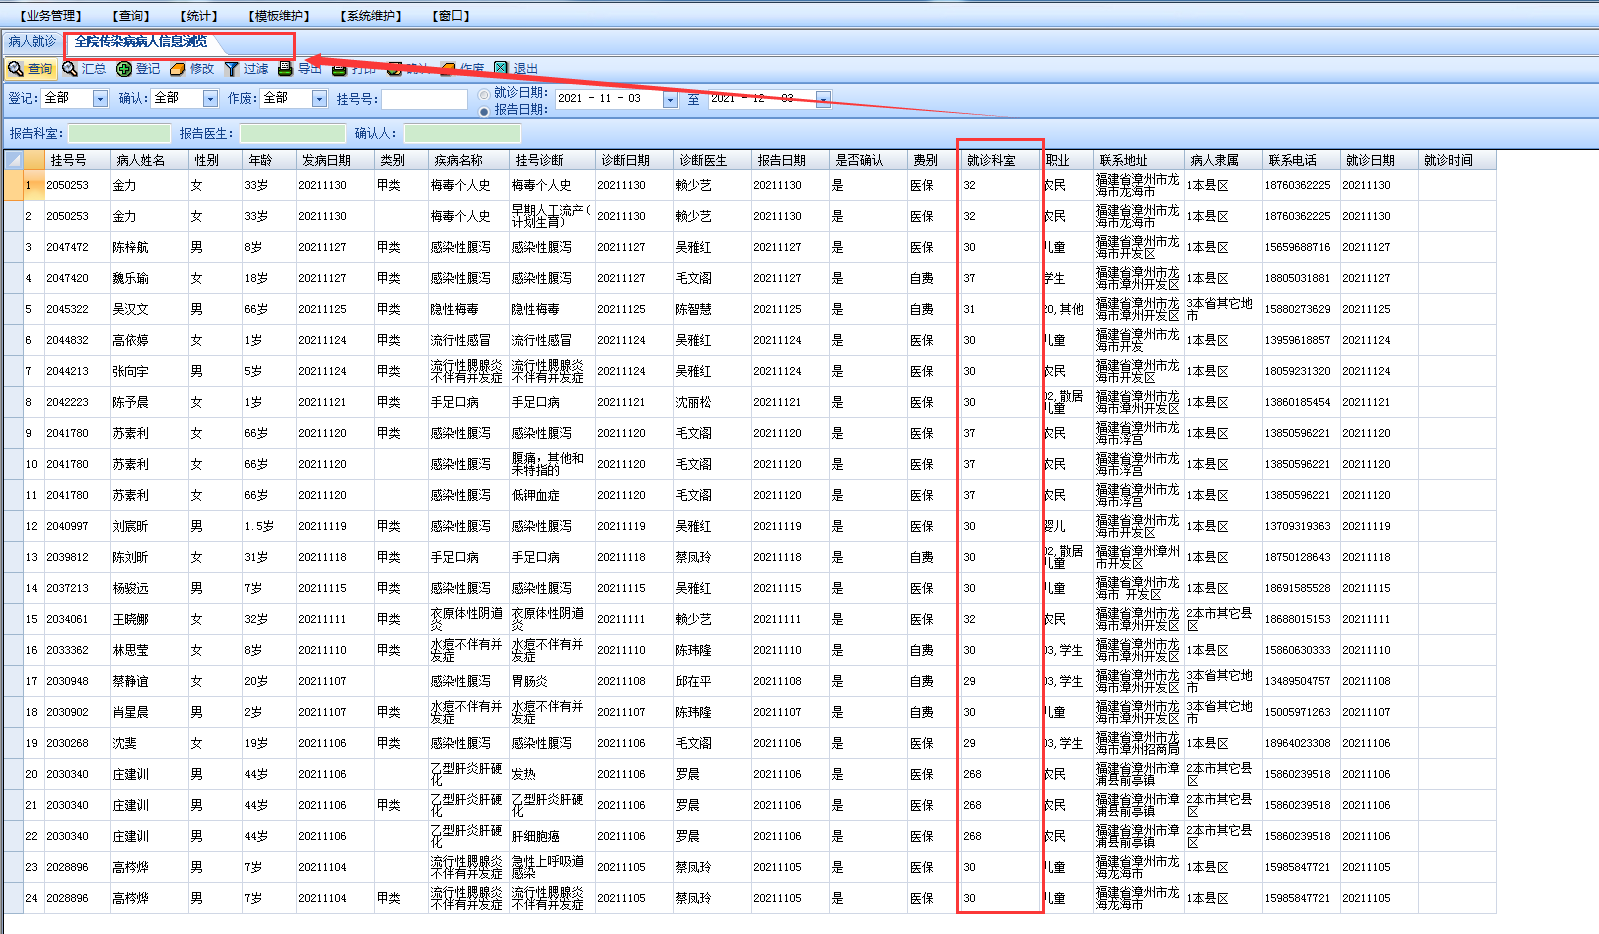Click the 查询 magnifier toolbar icon
1599x934 pixels.
pos(16,69)
